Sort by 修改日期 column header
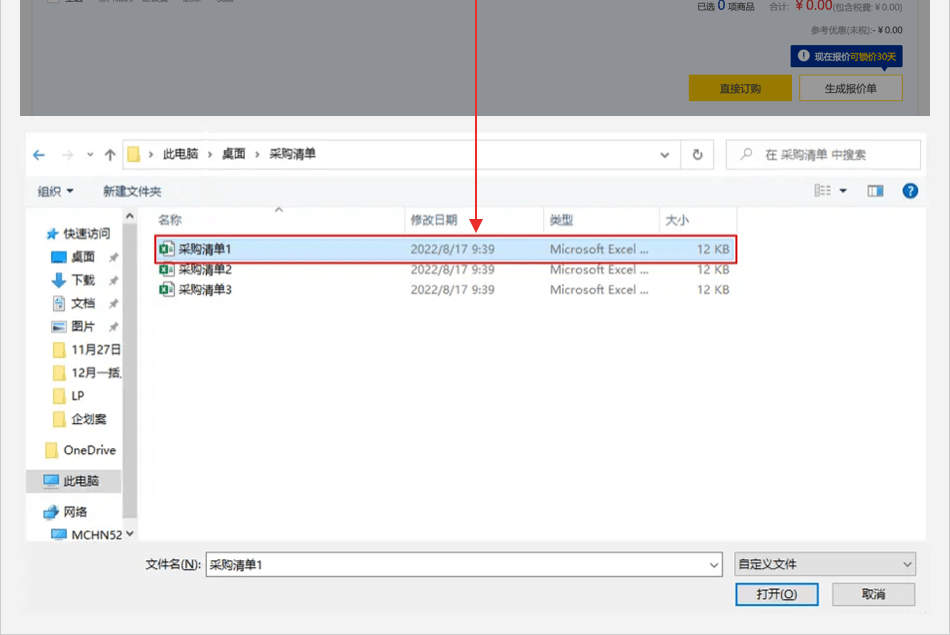950x635 pixels. pos(433,220)
